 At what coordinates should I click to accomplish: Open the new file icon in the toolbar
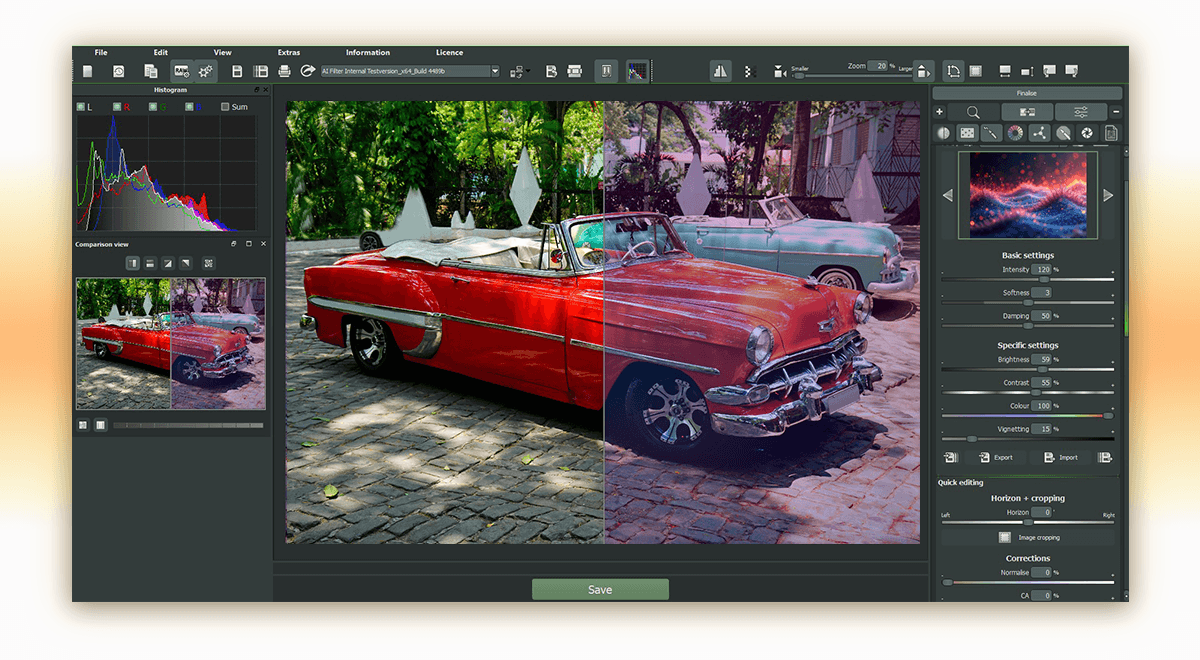point(88,71)
